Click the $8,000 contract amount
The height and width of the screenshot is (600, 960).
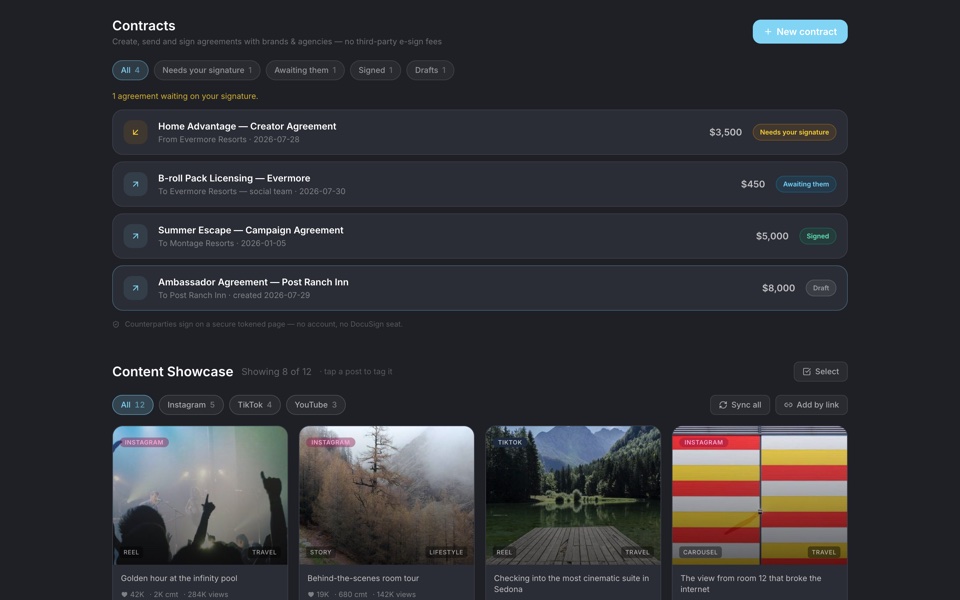(x=778, y=288)
